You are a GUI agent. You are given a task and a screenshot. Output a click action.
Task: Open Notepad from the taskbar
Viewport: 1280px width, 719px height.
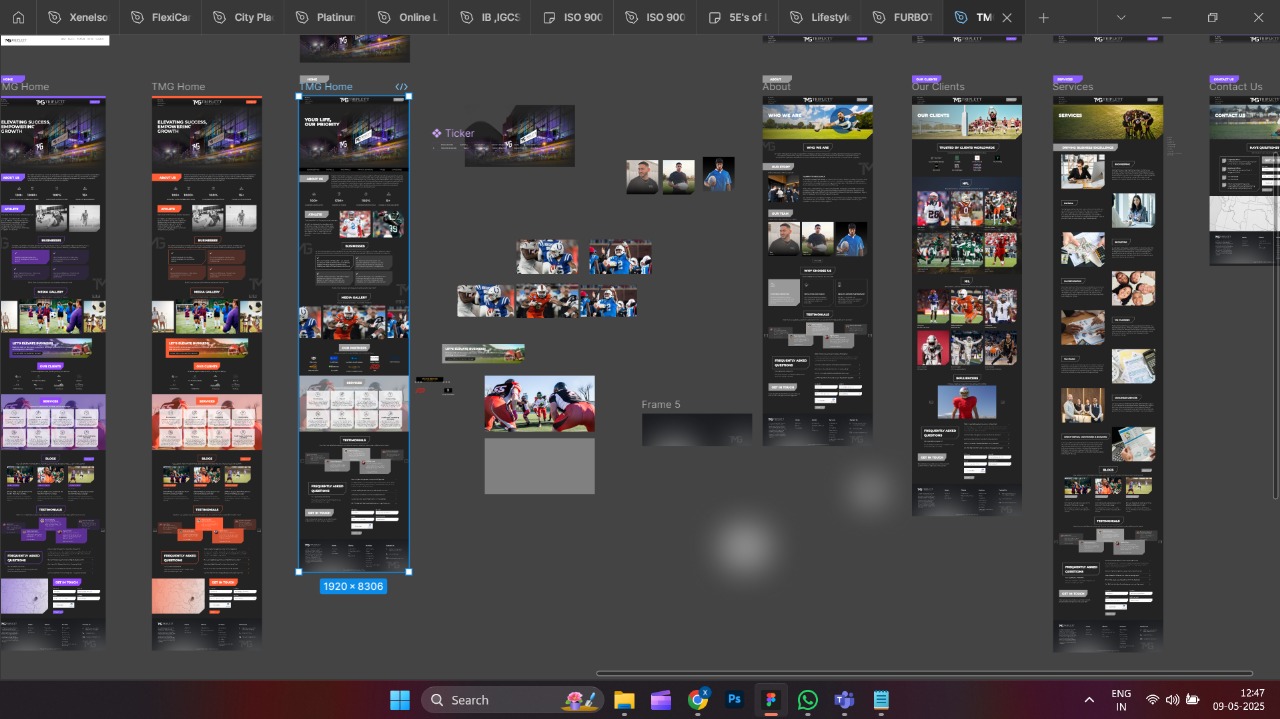(x=881, y=700)
